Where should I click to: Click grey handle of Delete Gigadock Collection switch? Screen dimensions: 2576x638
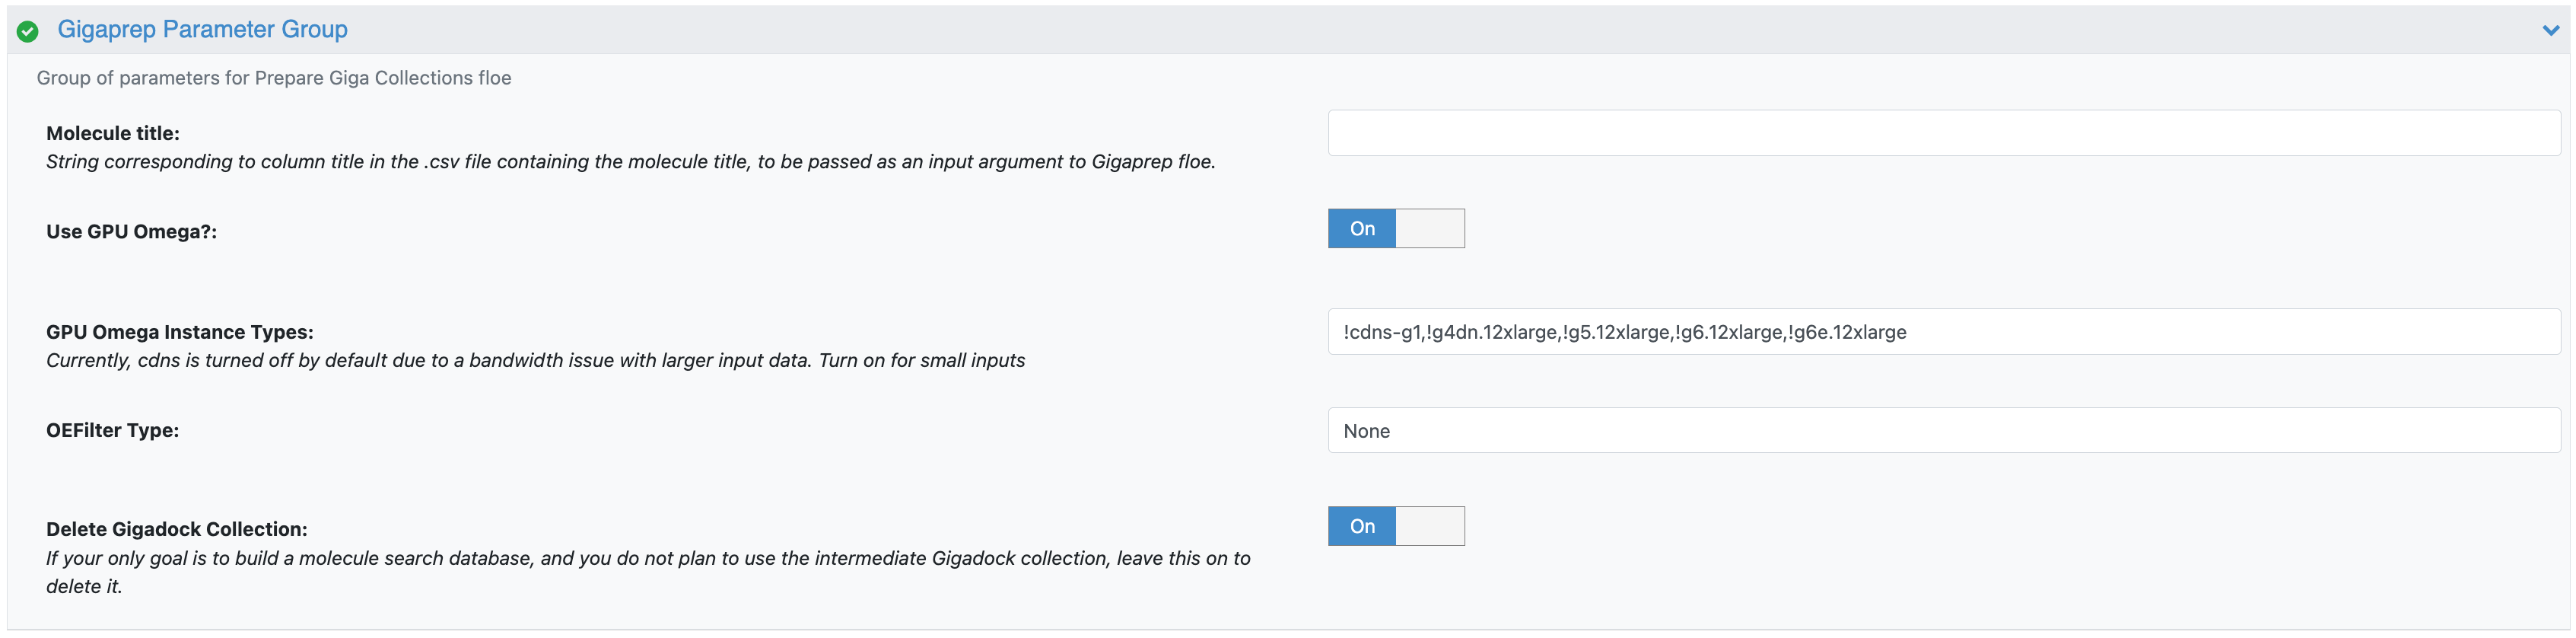1429,527
